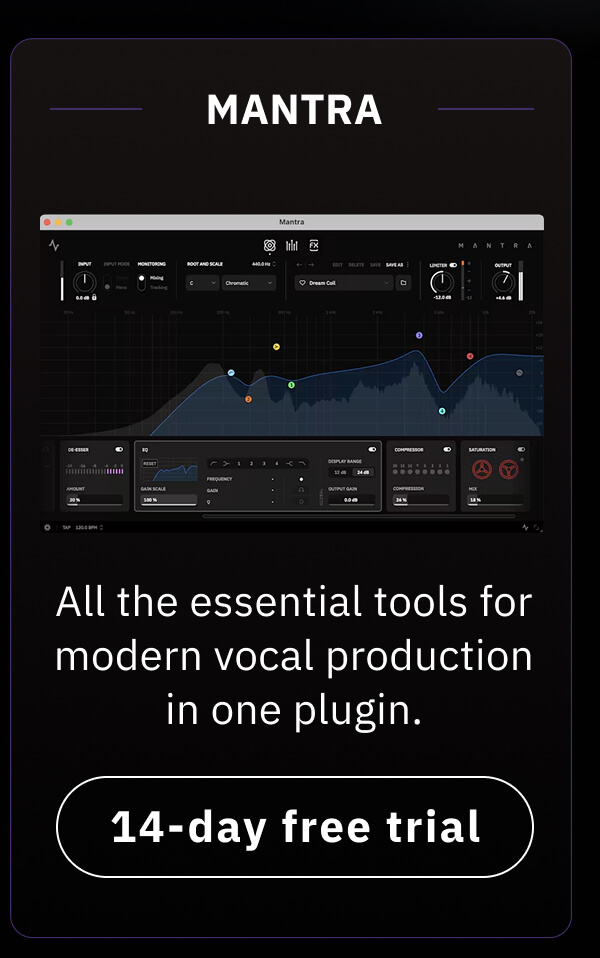Click the 14-day free trial button
This screenshot has width=600, height=958.
295,827
